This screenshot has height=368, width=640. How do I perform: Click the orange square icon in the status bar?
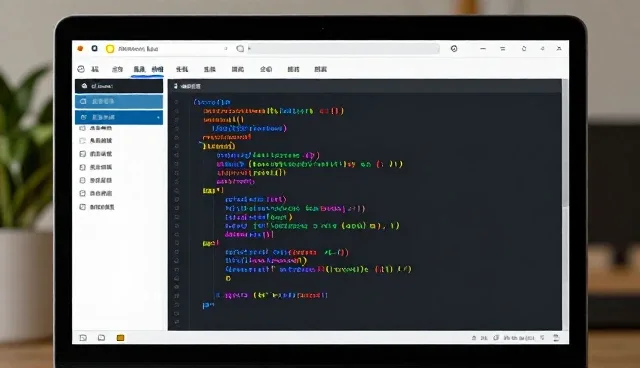[x=120, y=338]
